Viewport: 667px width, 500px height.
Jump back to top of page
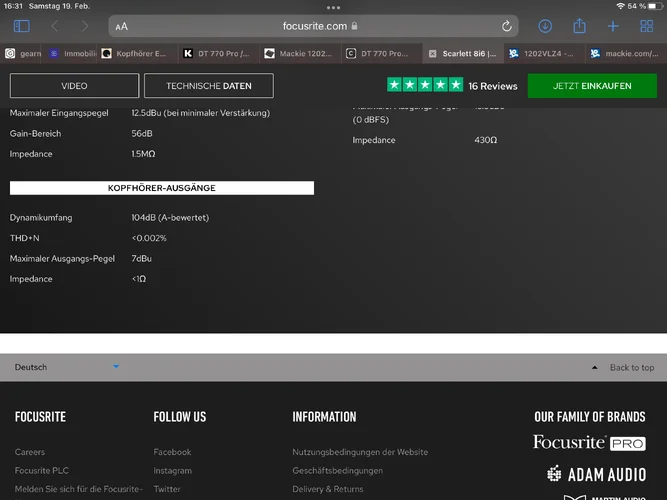click(x=624, y=367)
